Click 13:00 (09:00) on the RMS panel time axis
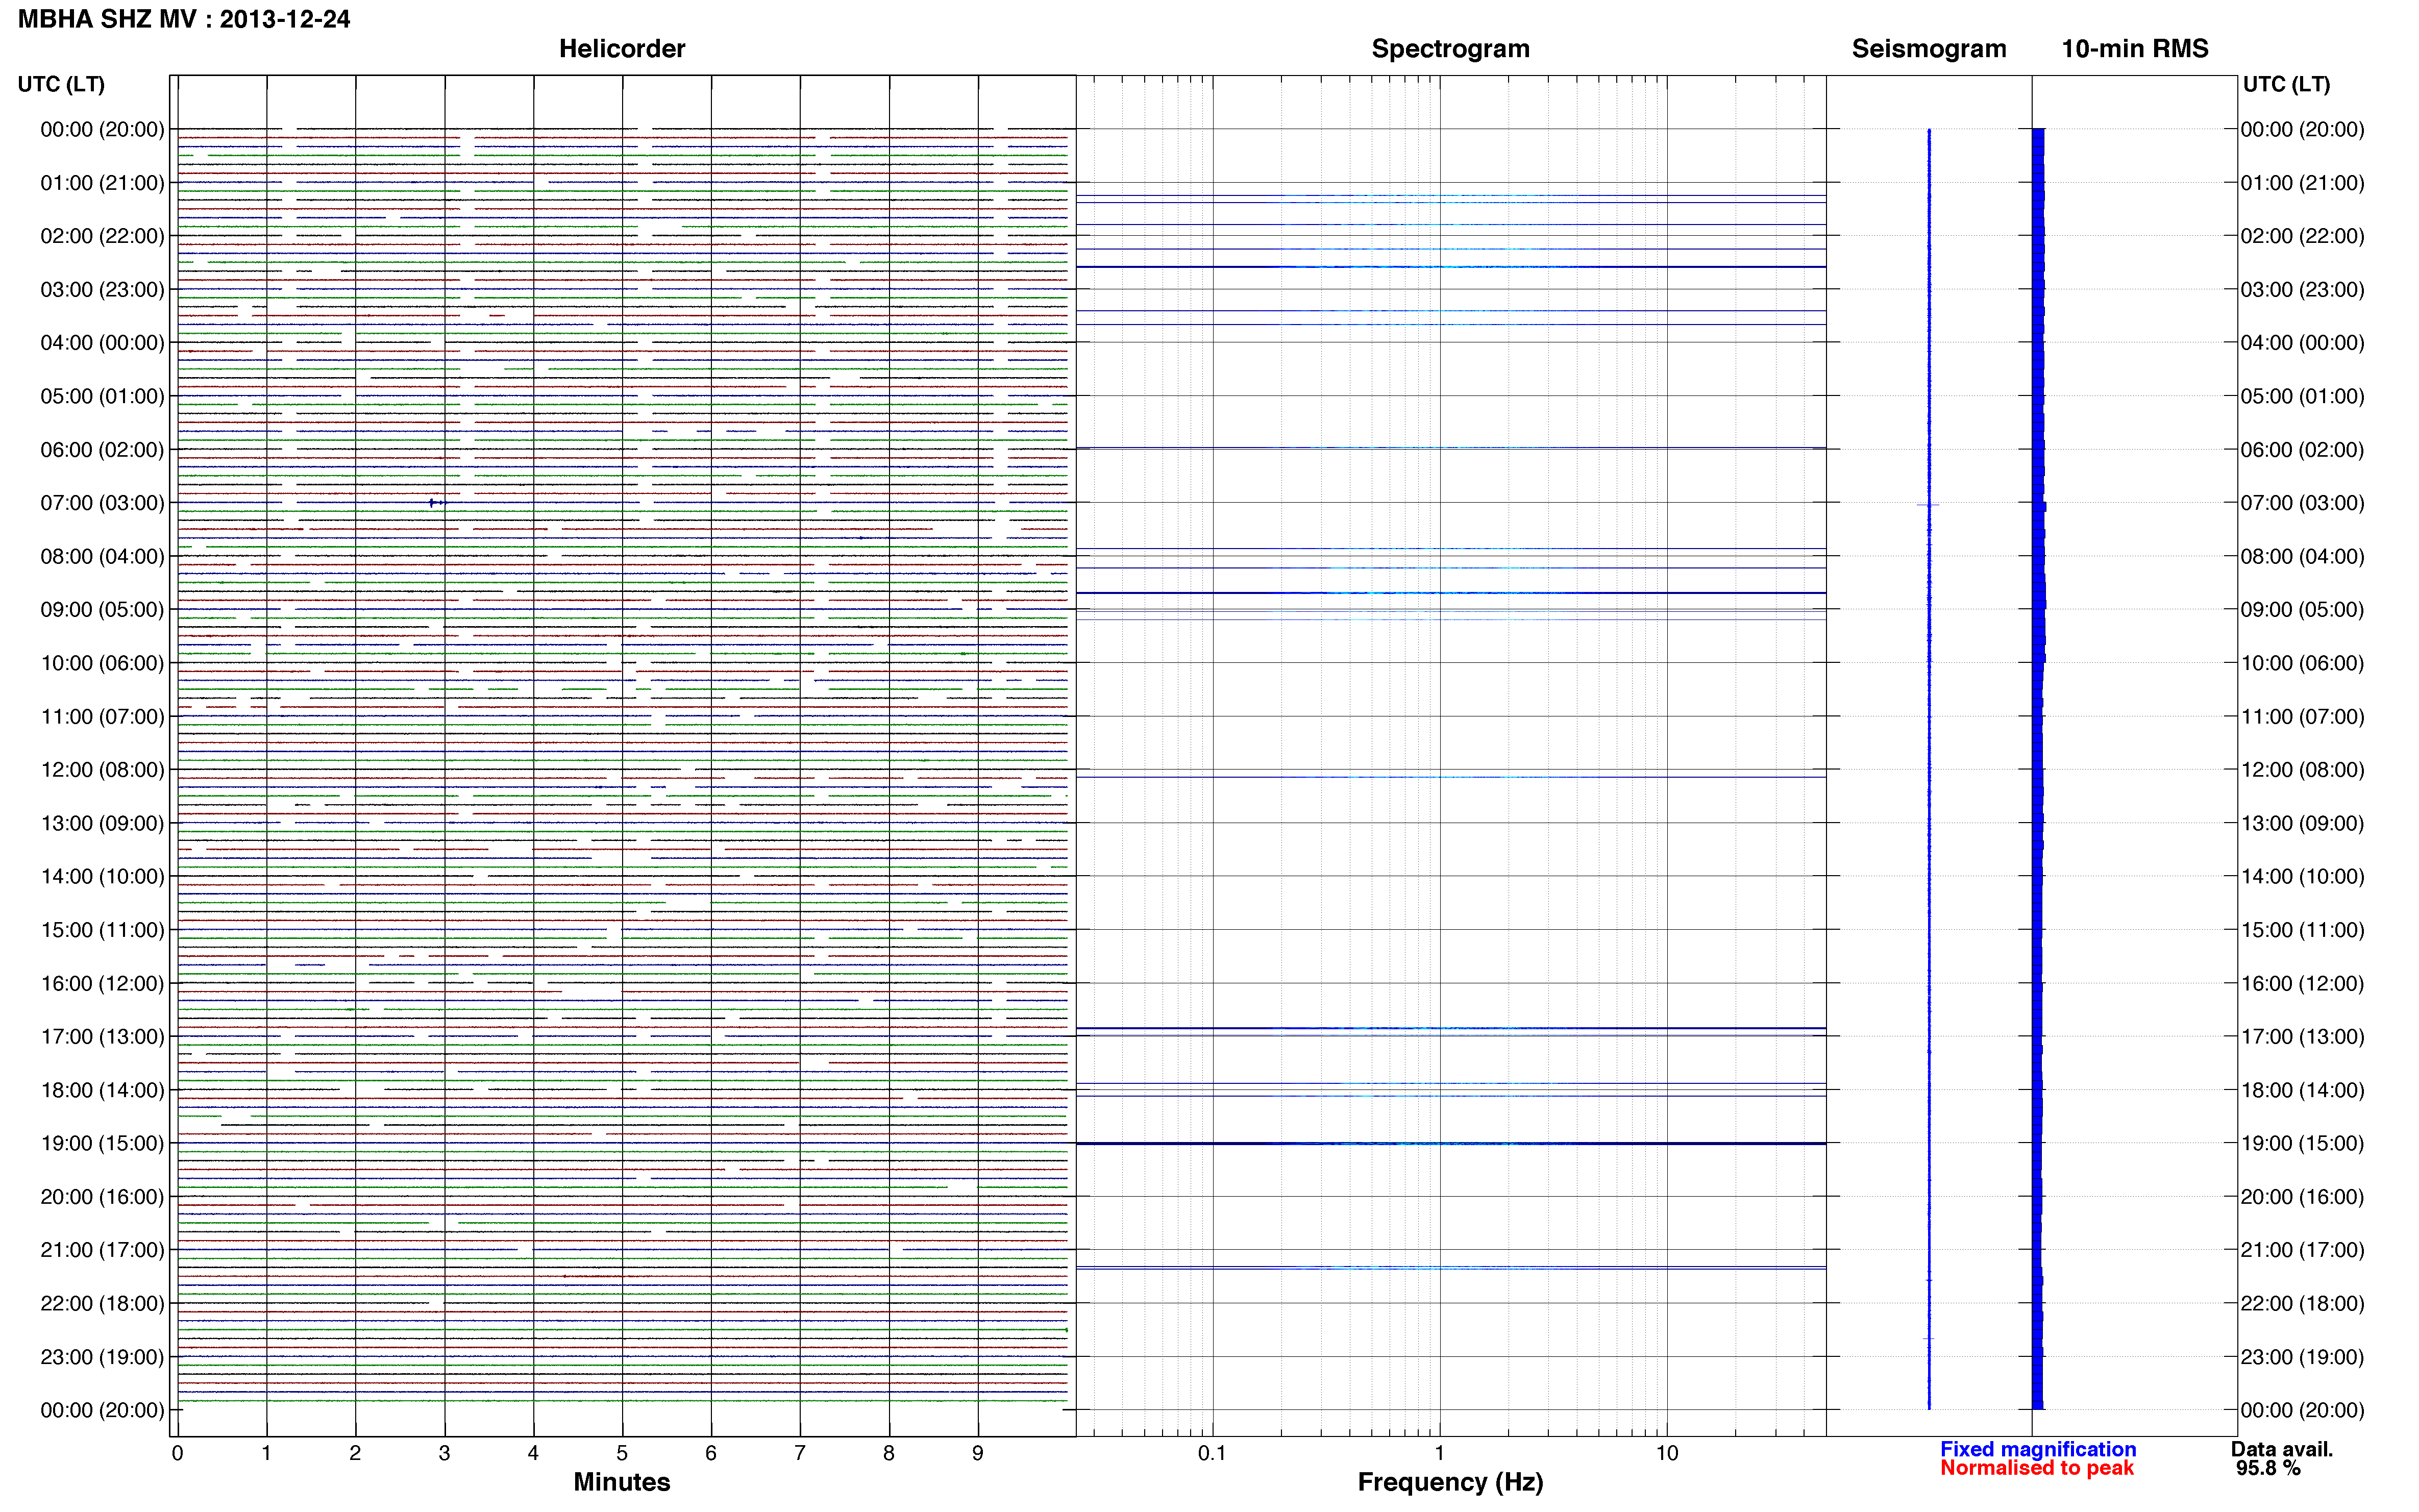This screenshot has width=2419, height=1512. [x=2303, y=823]
